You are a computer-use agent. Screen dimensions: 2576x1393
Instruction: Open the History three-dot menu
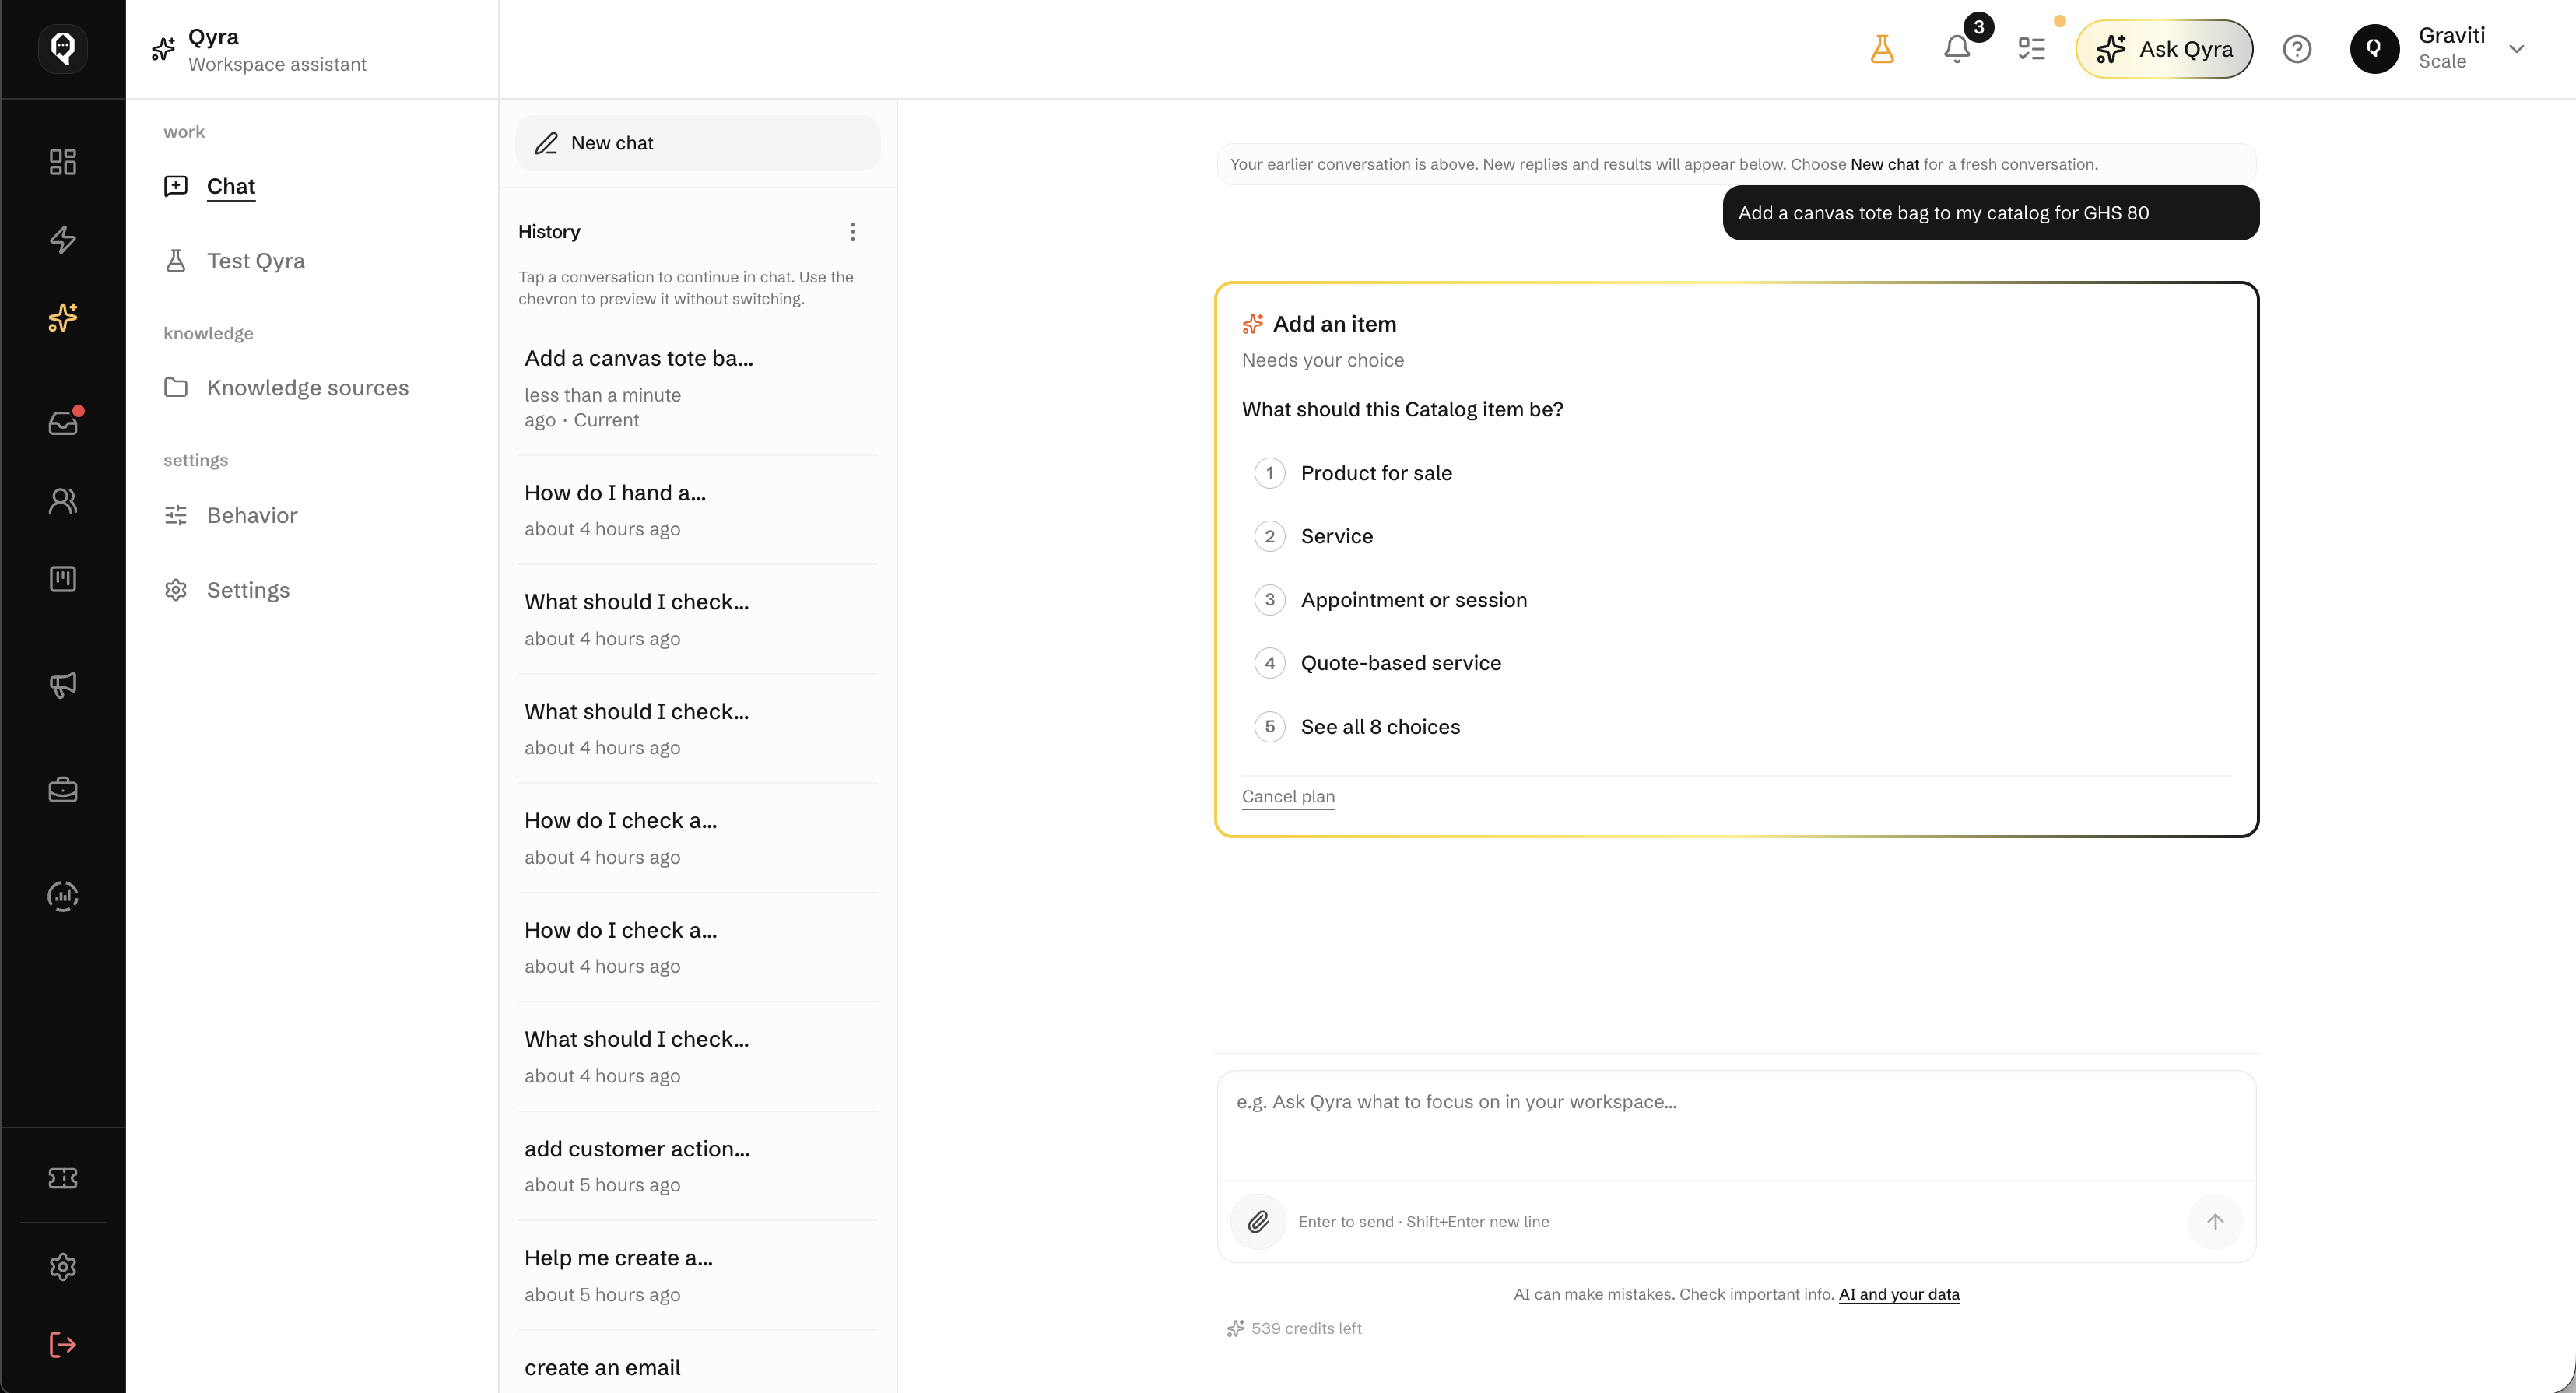(853, 232)
